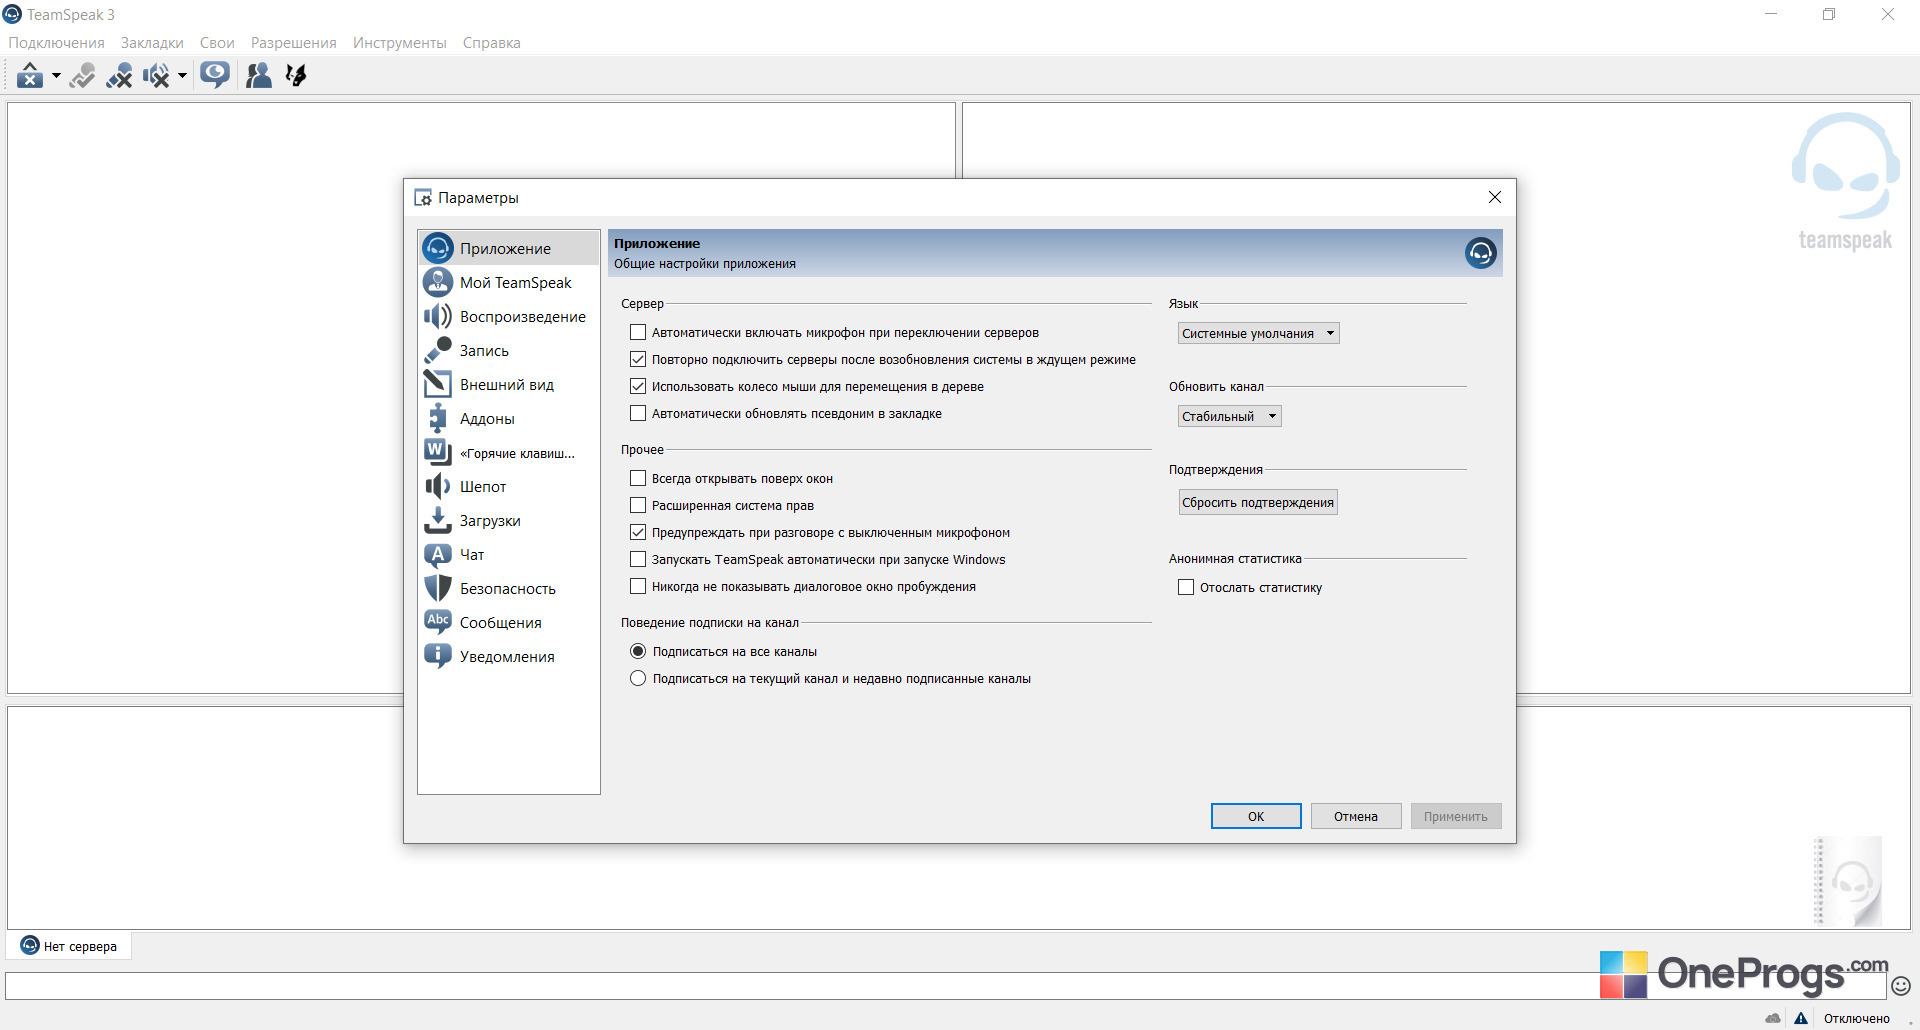Open the Справка menu
1920x1030 pixels.
[492, 43]
